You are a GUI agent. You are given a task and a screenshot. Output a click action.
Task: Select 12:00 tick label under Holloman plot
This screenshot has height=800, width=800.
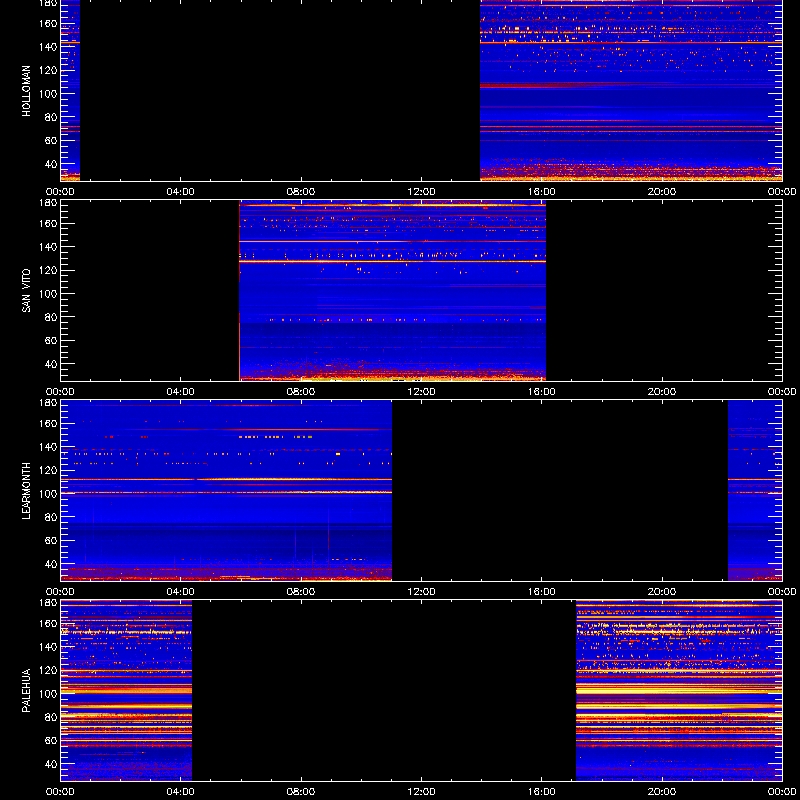pos(421,192)
